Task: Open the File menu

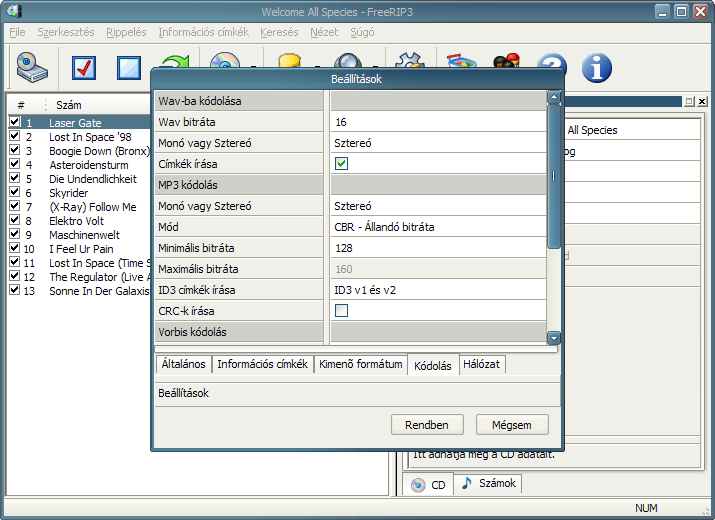Action: click(x=17, y=32)
